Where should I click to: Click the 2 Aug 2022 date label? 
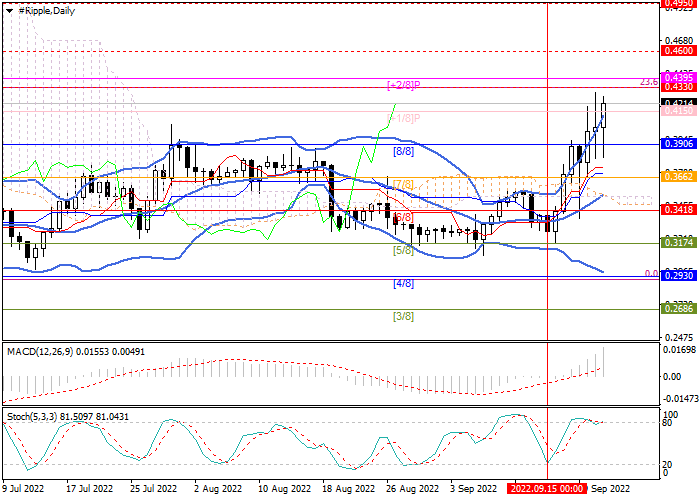pos(216,490)
